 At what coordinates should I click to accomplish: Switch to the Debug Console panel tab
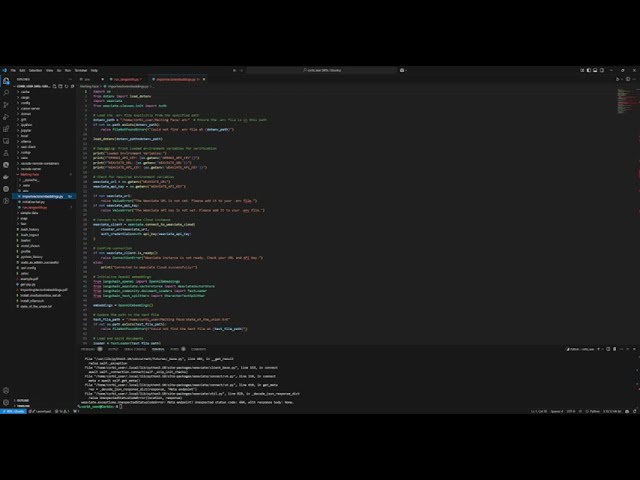[135, 349]
